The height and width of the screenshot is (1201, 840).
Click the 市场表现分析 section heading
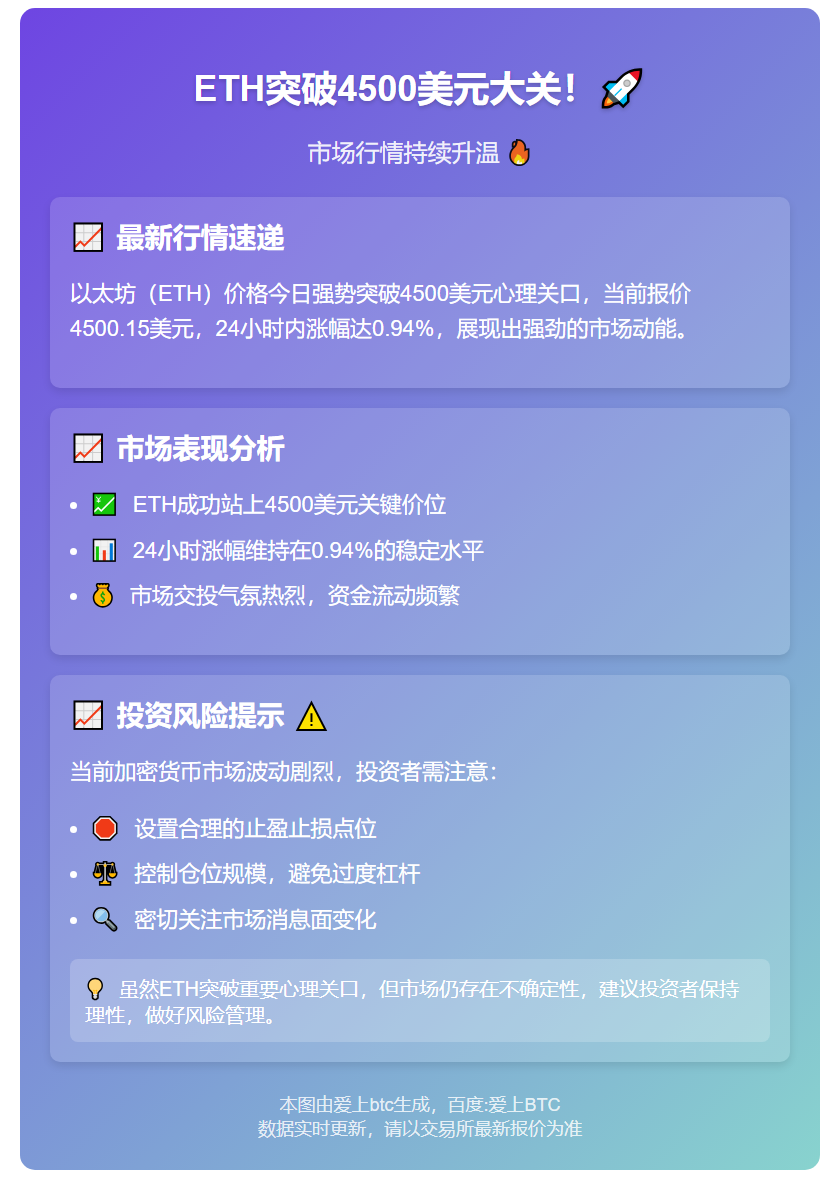[x=200, y=449]
